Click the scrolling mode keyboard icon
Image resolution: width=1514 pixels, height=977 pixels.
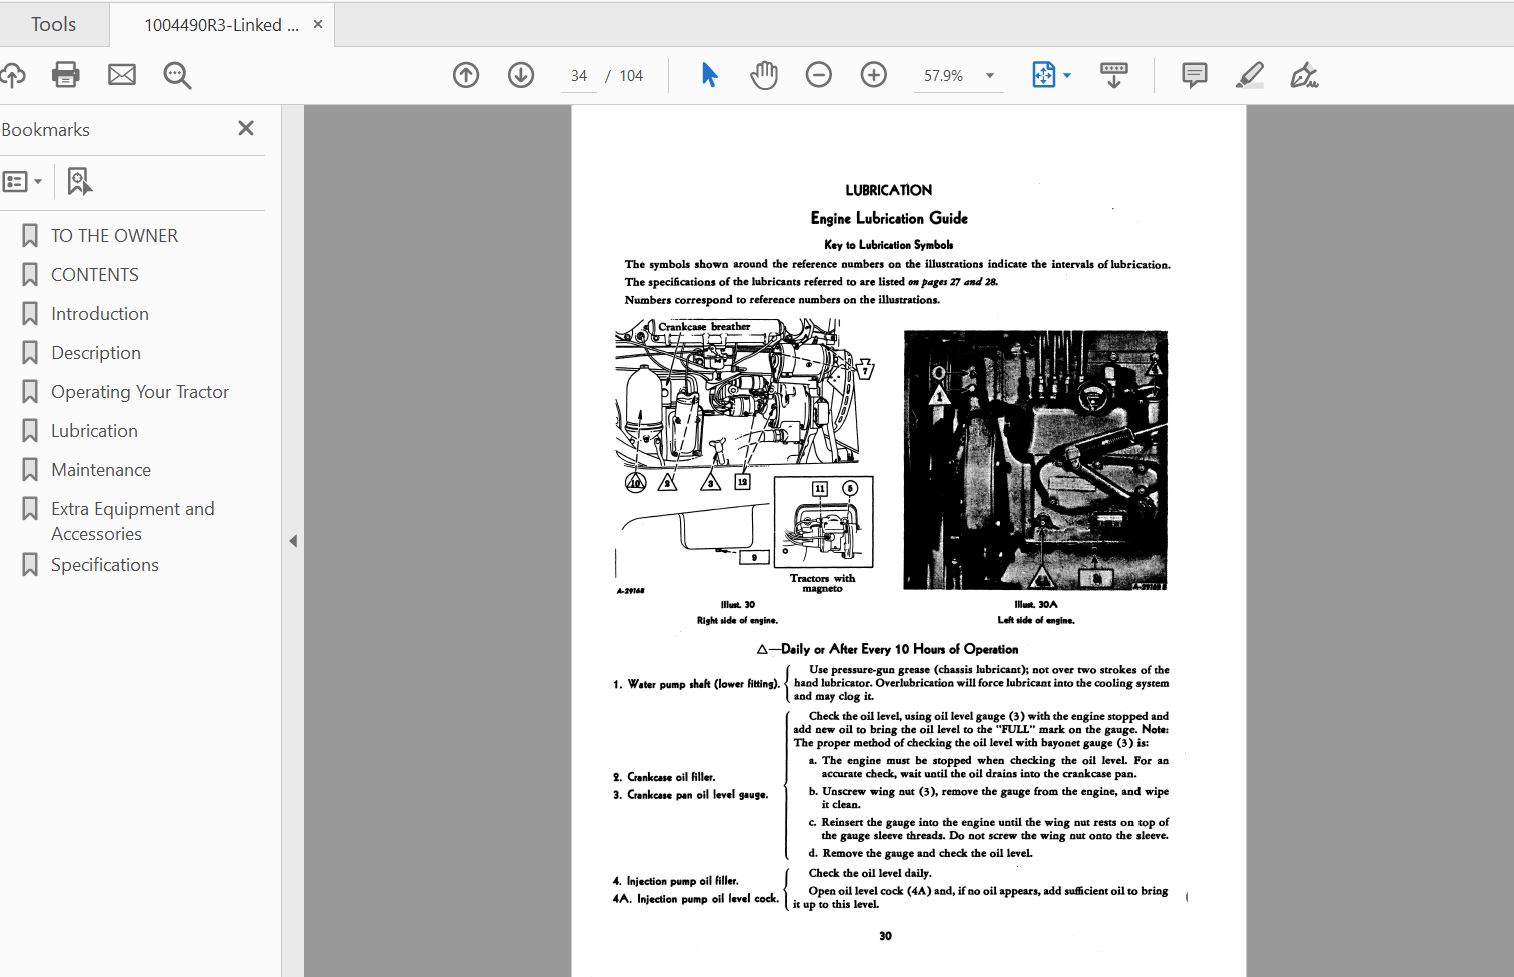pyautogui.click(x=1113, y=75)
